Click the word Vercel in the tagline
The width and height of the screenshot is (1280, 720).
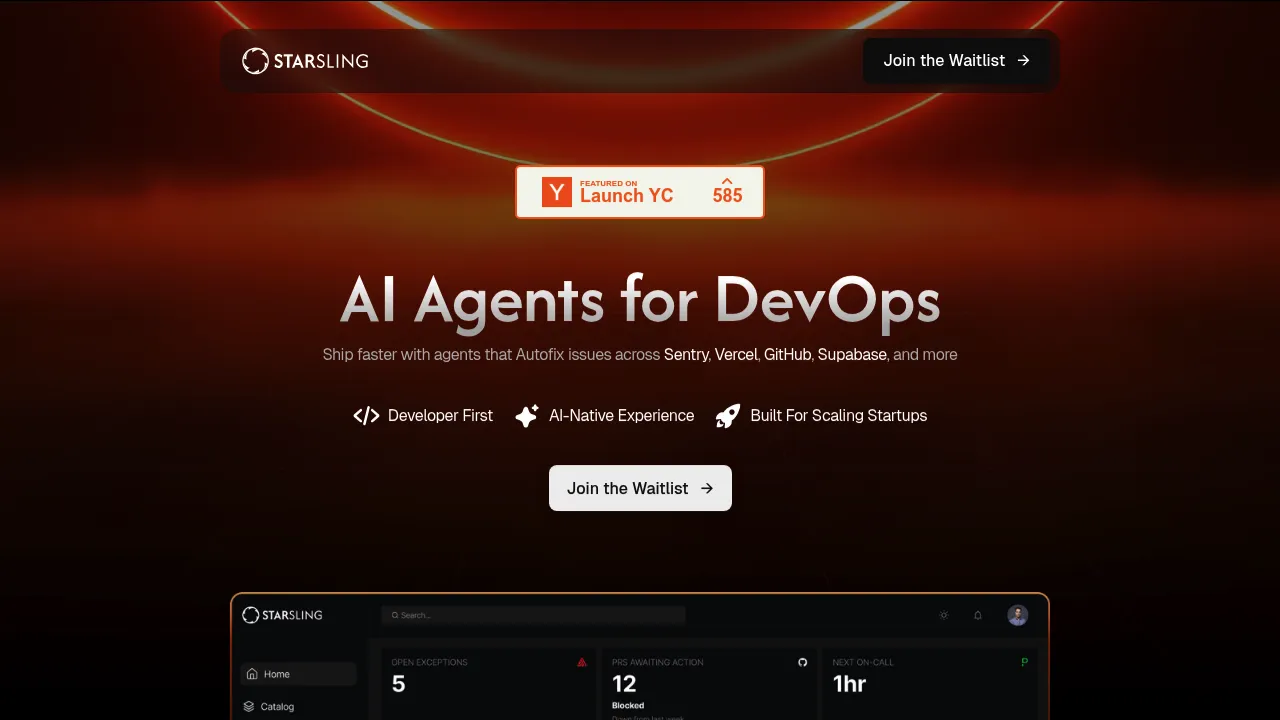pyautogui.click(x=736, y=355)
